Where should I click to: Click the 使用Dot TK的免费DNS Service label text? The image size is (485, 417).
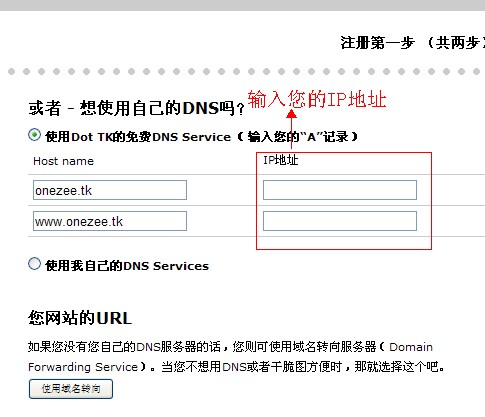point(138,137)
